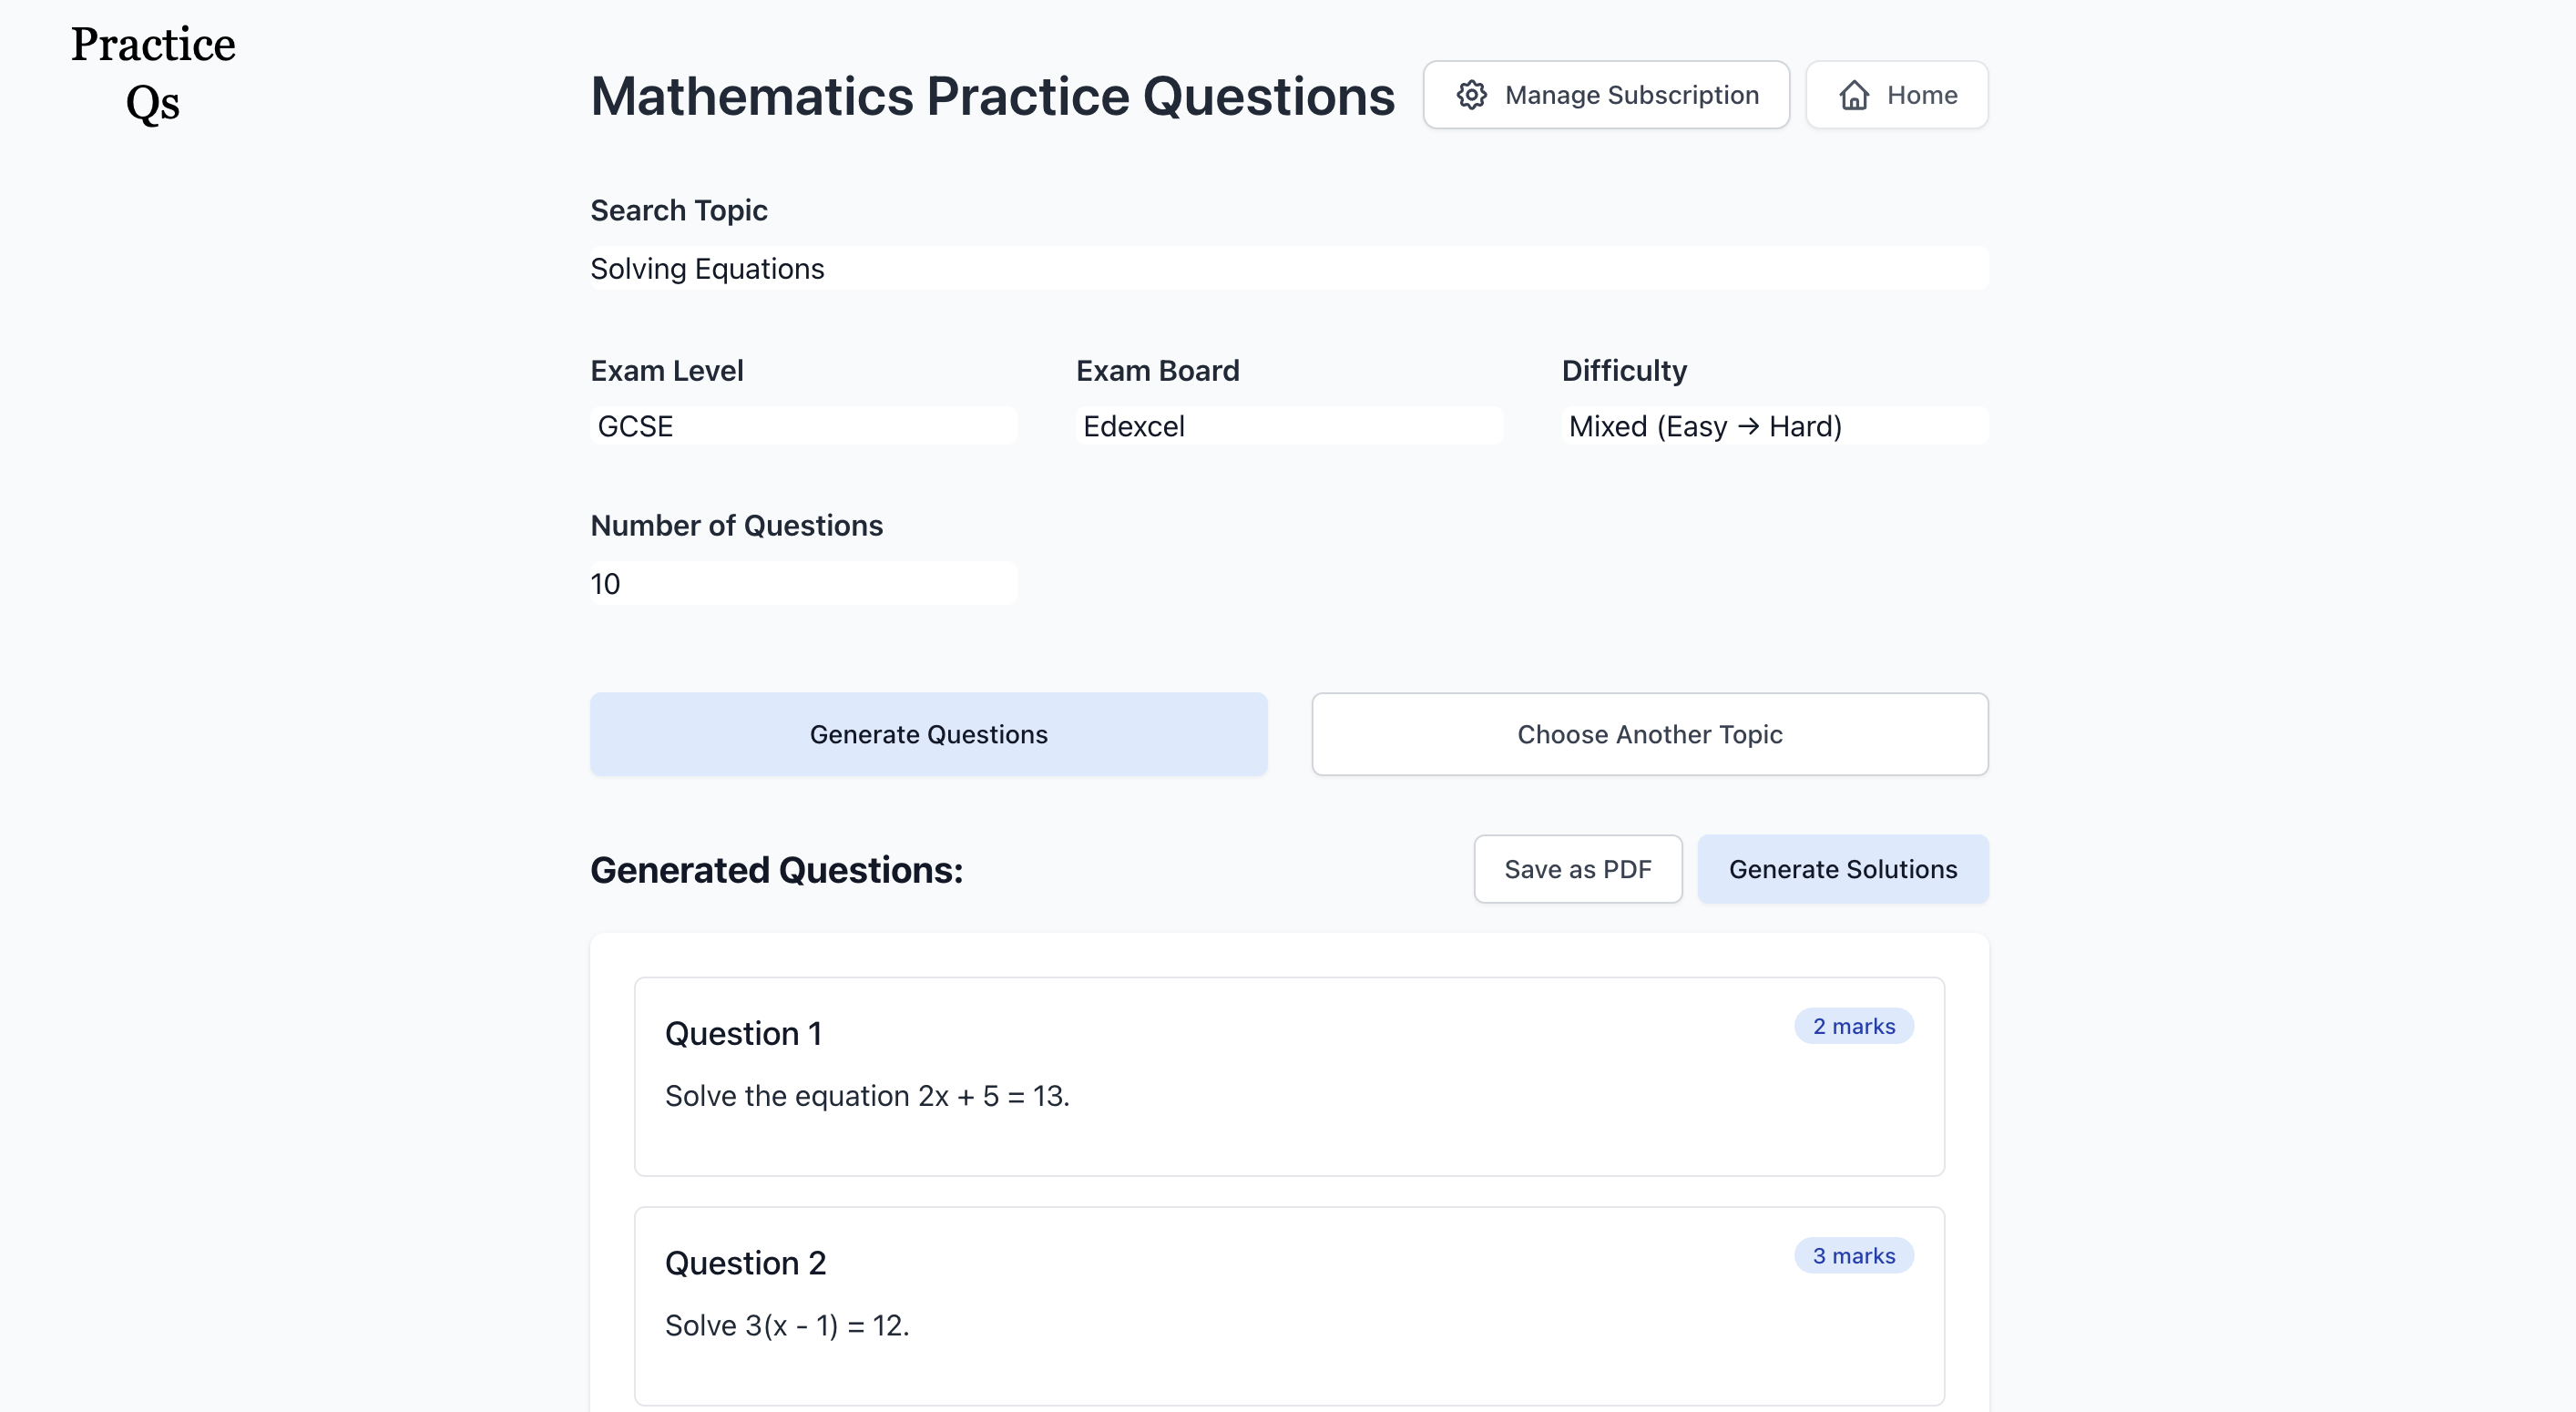Image resolution: width=2576 pixels, height=1412 pixels.
Task: Select the 3 marks badge on Question 2
Action: click(1853, 1255)
